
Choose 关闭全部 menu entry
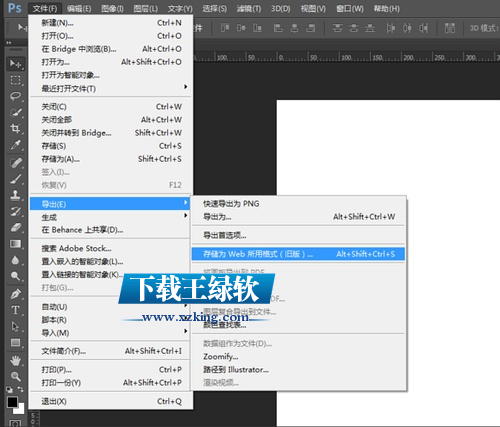pos(111,120)
